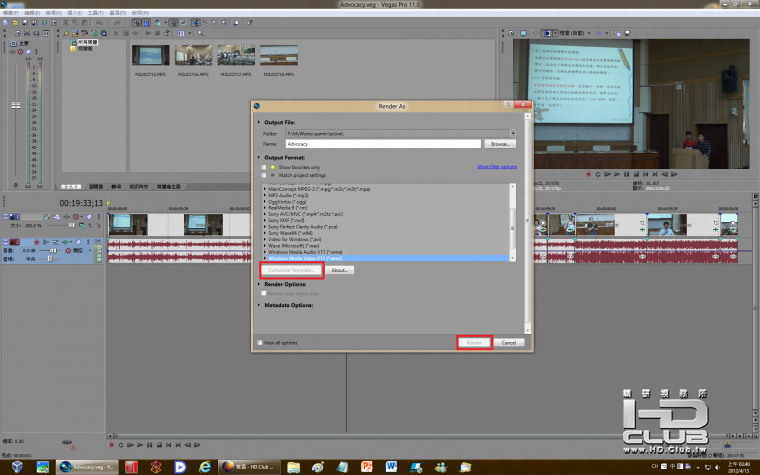Click the Name field containing Advocacy

click(383, 144)
